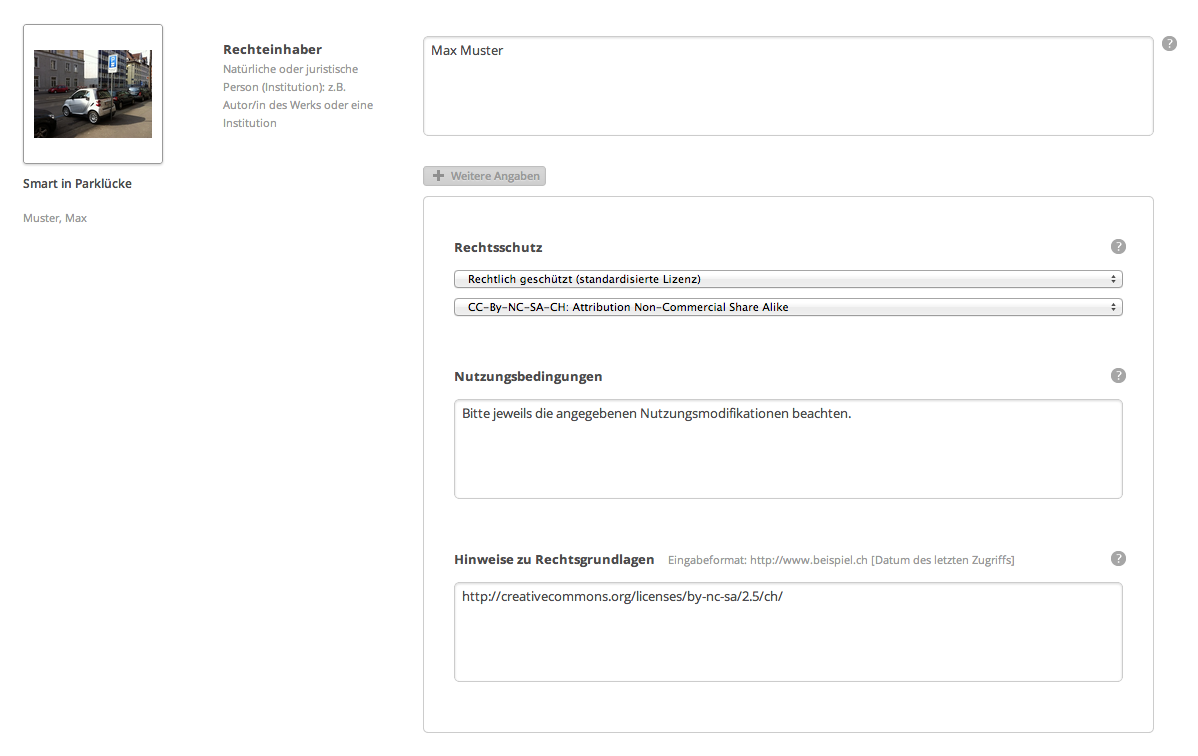Image resolution: width=1198 pixels, height=756 pixels.
Task: Click the 'Hinweise zu Rechtsgrundlagen' heading
Action: click(554, 560)
